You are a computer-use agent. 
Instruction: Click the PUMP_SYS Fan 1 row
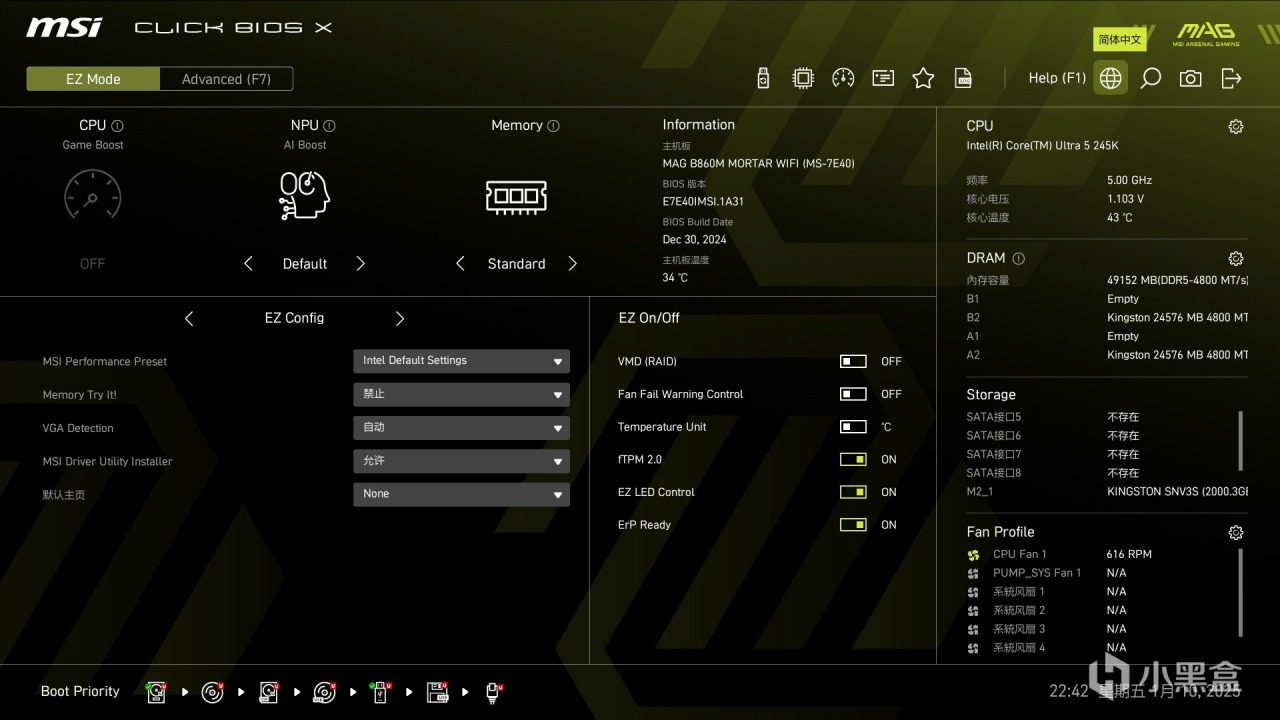(x=1101, y=573)
